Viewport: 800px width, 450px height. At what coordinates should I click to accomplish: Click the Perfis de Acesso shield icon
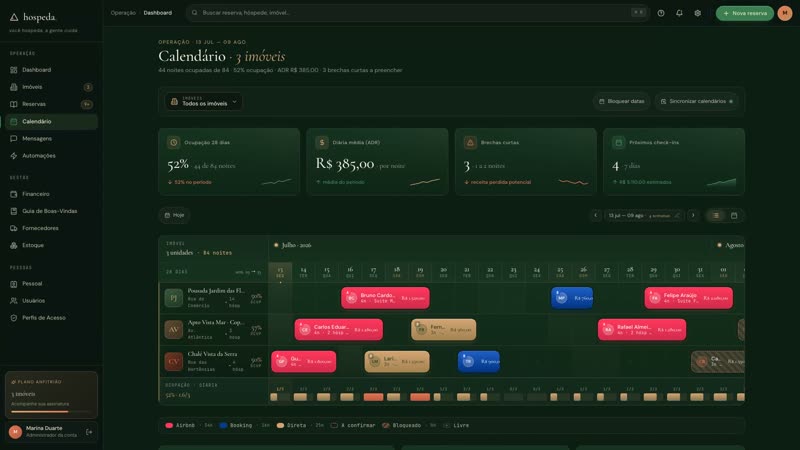14,318
